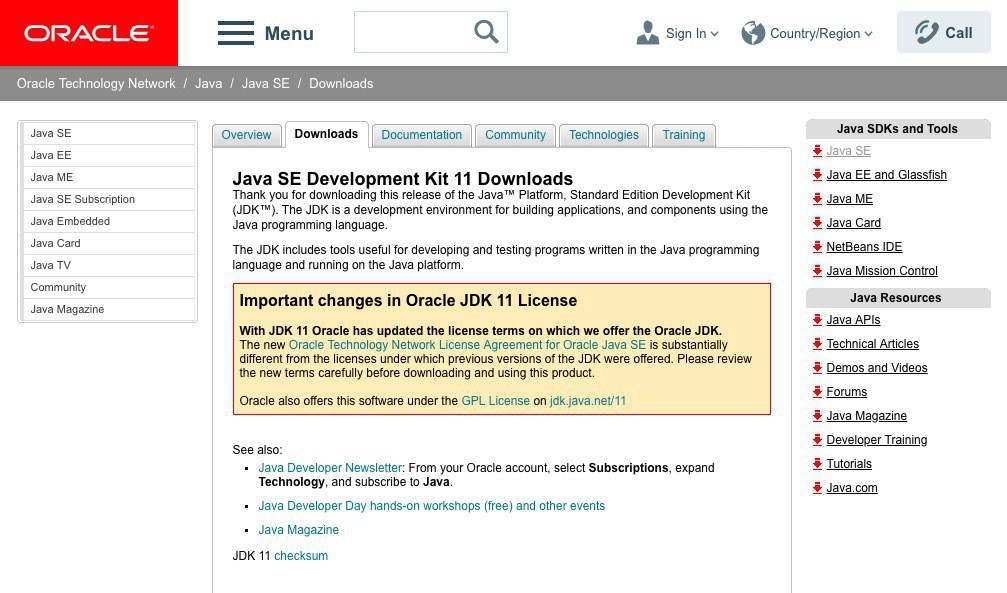Click red arrow icon beside Forums

817,392
